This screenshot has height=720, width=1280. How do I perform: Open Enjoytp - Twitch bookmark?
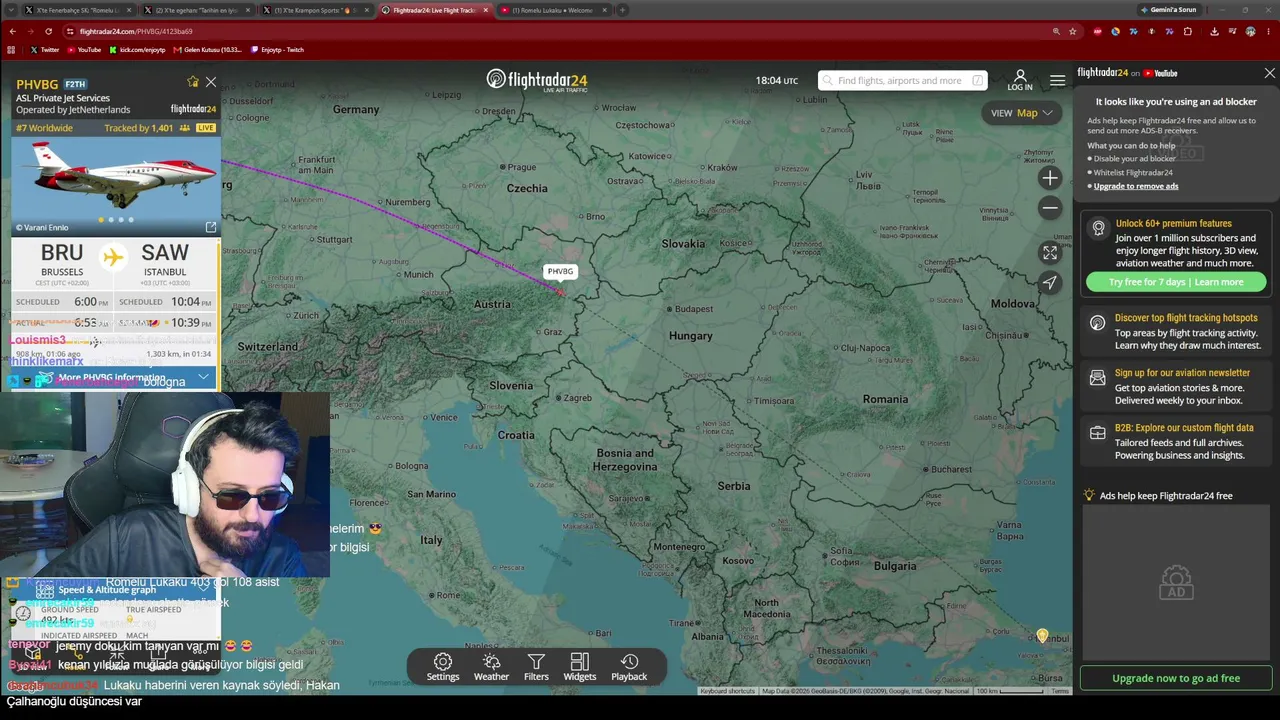tap(278, 49)
